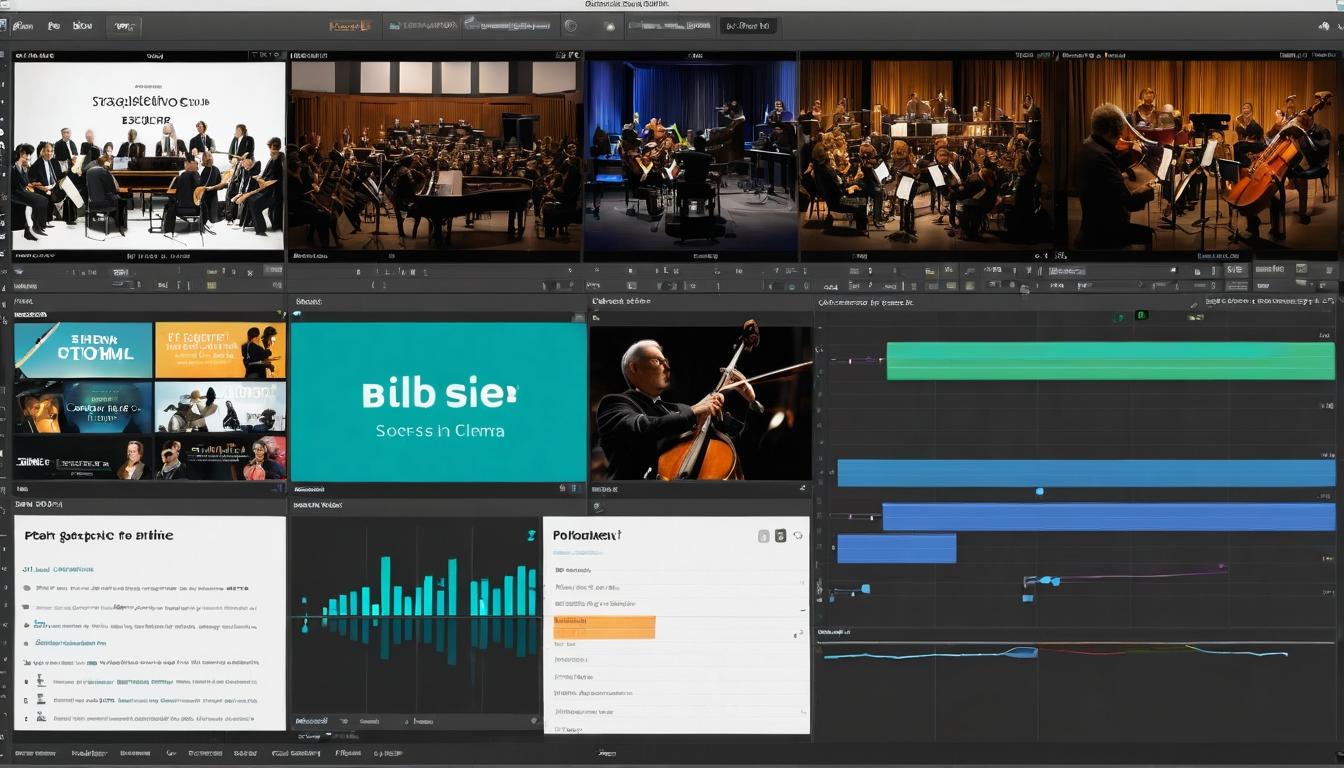Click the light gray square icon in Polroument header

click(x=763, y=536)
